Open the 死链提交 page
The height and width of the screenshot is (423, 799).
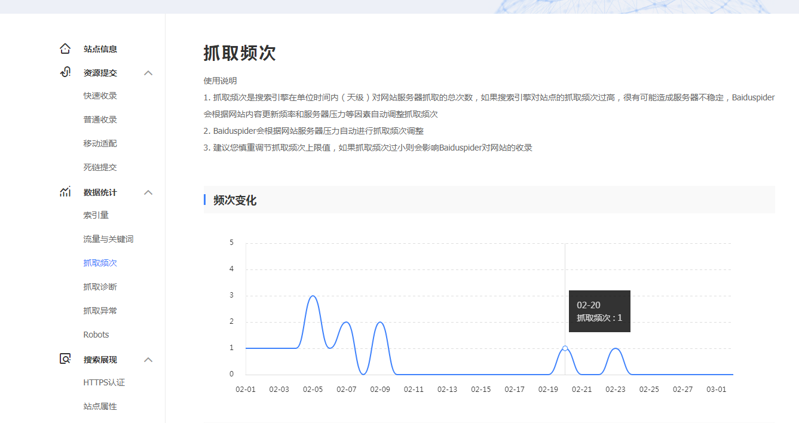coord(100,167)
